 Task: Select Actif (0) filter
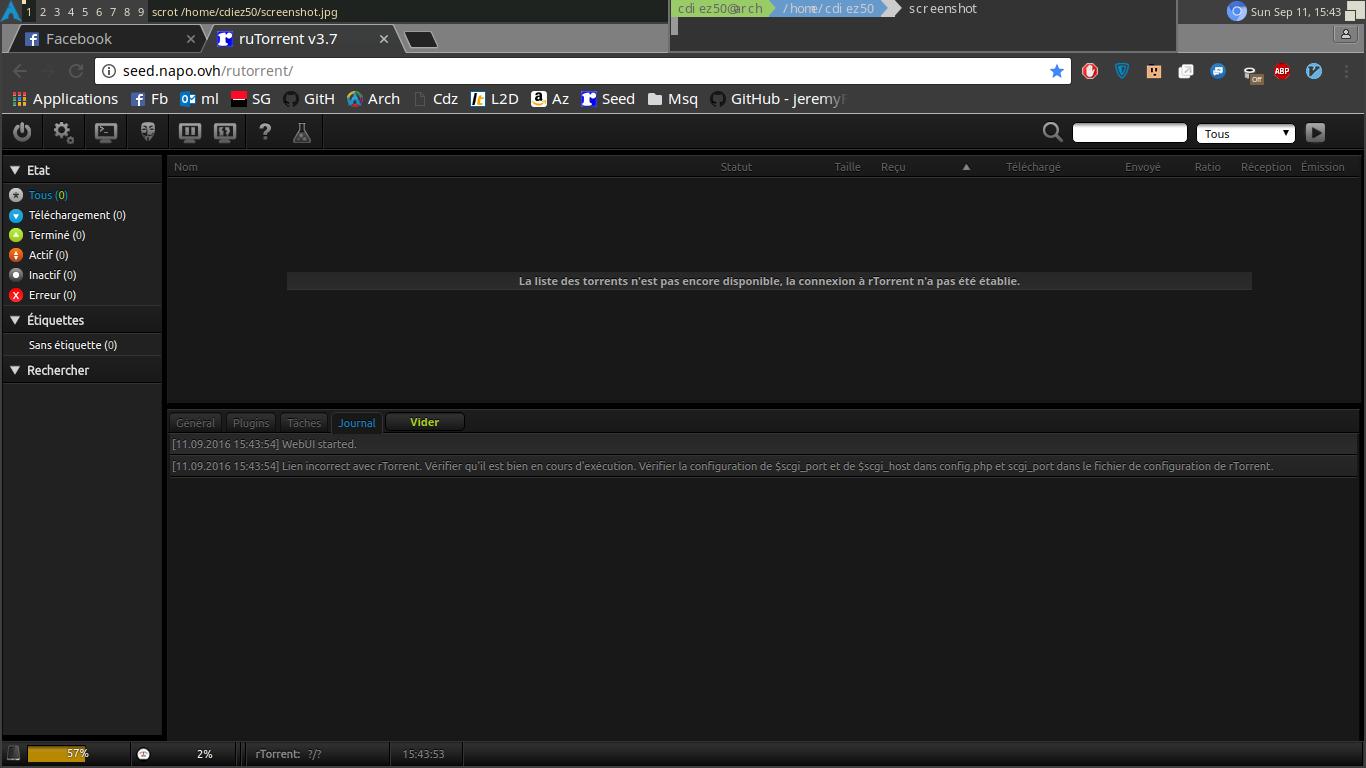[48, 255]
